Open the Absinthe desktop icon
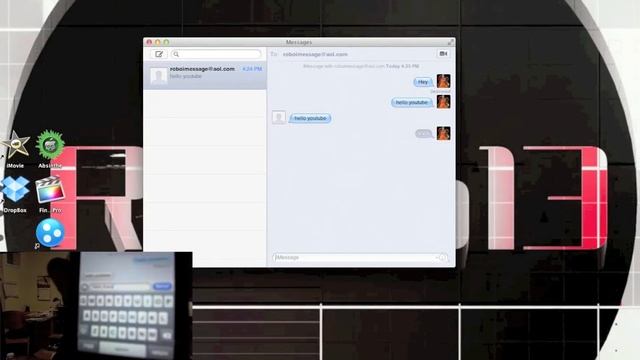Screen dimensions: 640x360 (x=50, y=145)
